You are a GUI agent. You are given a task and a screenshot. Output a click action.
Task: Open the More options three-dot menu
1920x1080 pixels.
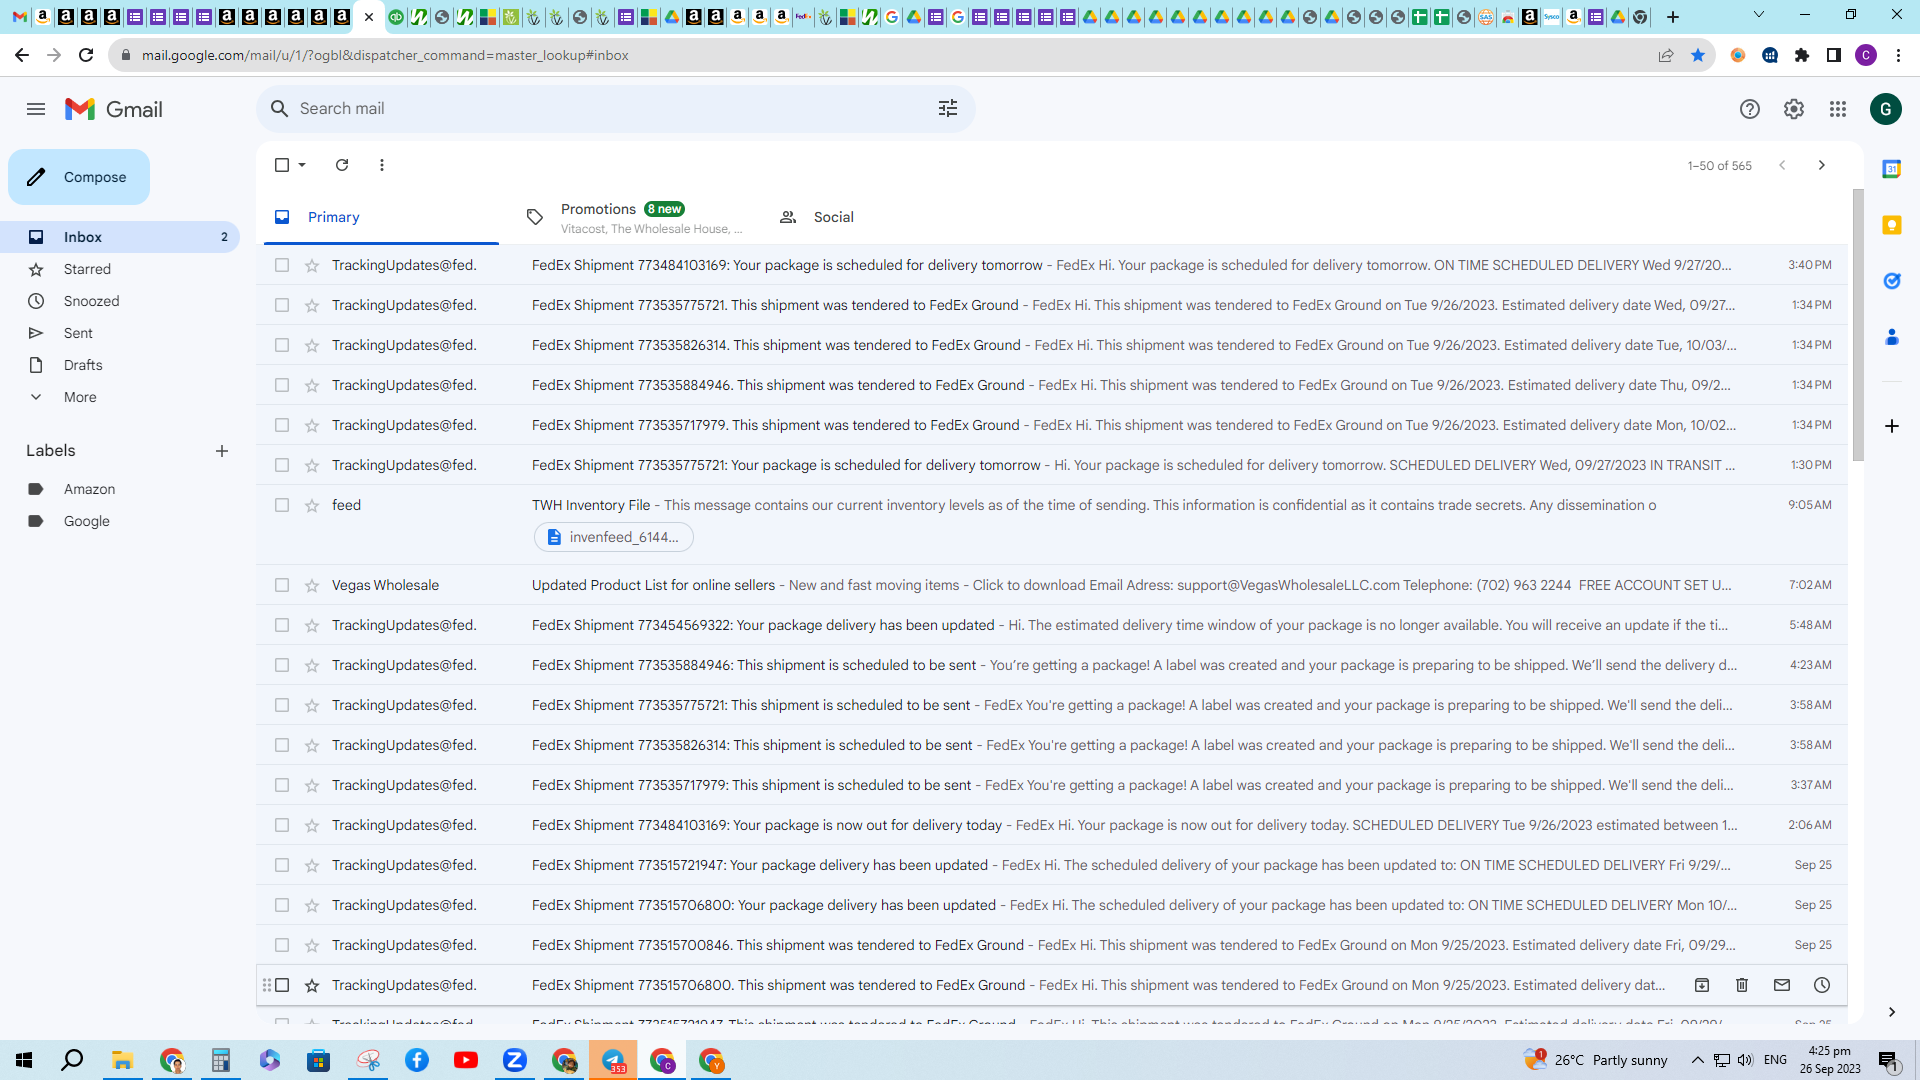point(382,165)
